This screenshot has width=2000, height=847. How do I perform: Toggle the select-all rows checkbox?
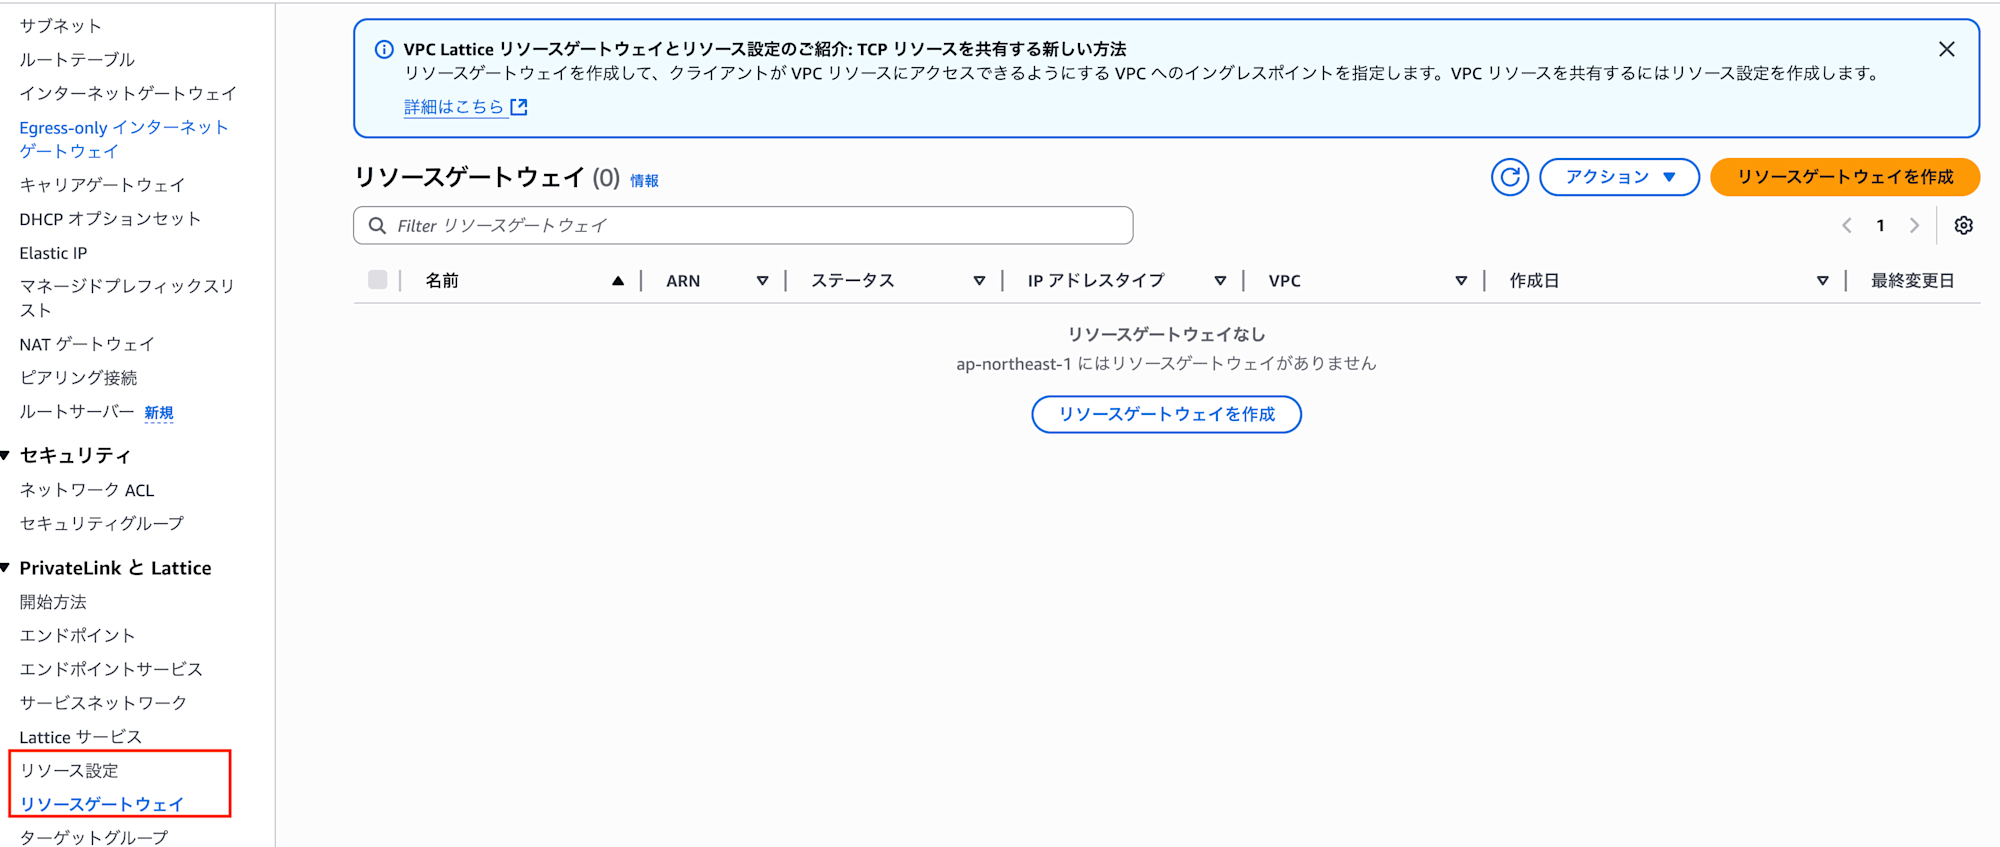[377, 280]
